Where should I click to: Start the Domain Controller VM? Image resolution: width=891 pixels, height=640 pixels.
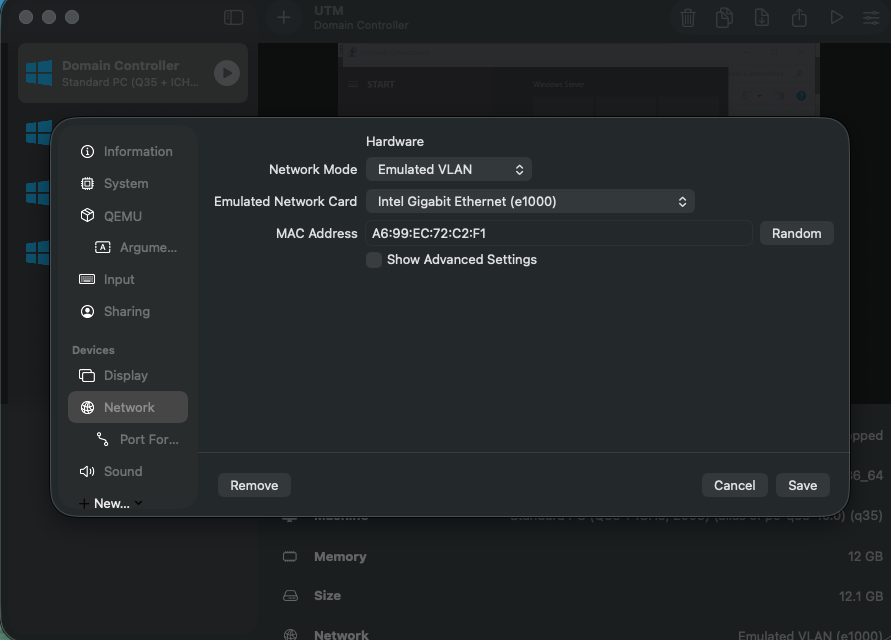(225, 72)
